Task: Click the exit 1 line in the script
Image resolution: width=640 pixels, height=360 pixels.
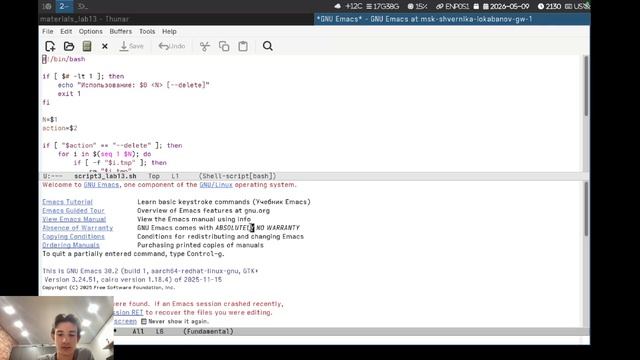Action: coord(69,94)
